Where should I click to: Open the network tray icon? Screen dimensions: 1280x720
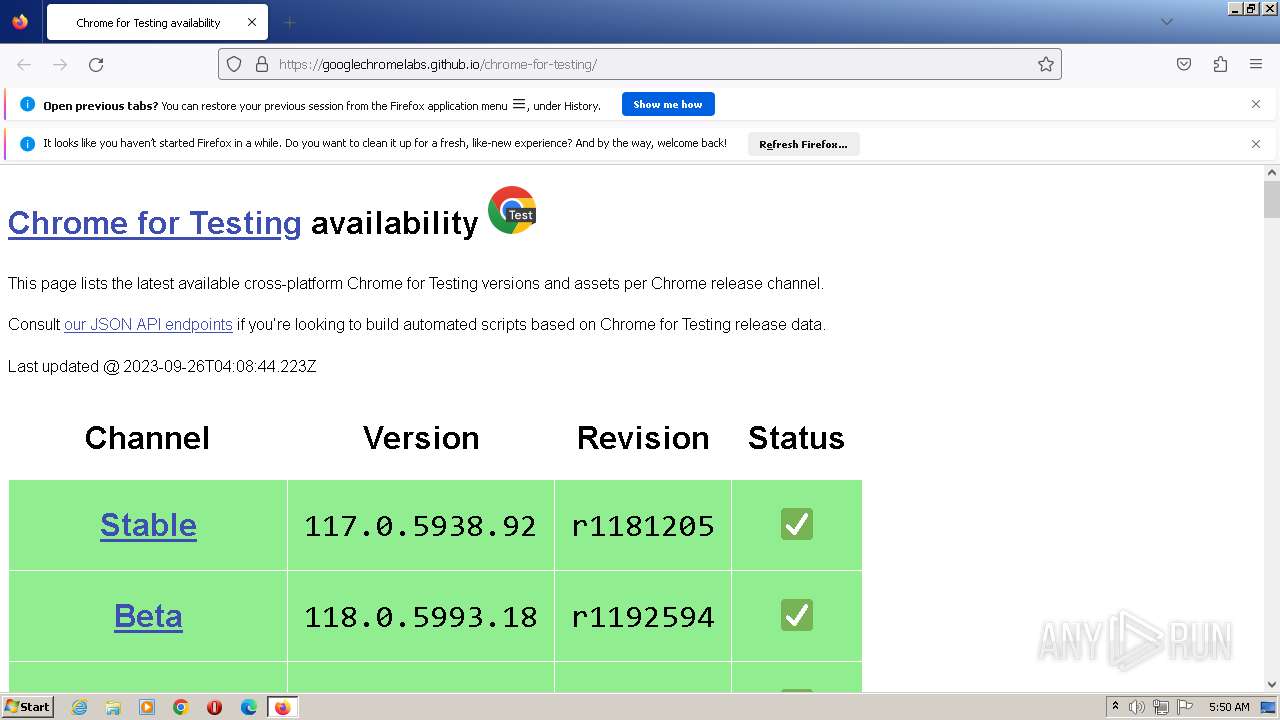click(1161, 707)
